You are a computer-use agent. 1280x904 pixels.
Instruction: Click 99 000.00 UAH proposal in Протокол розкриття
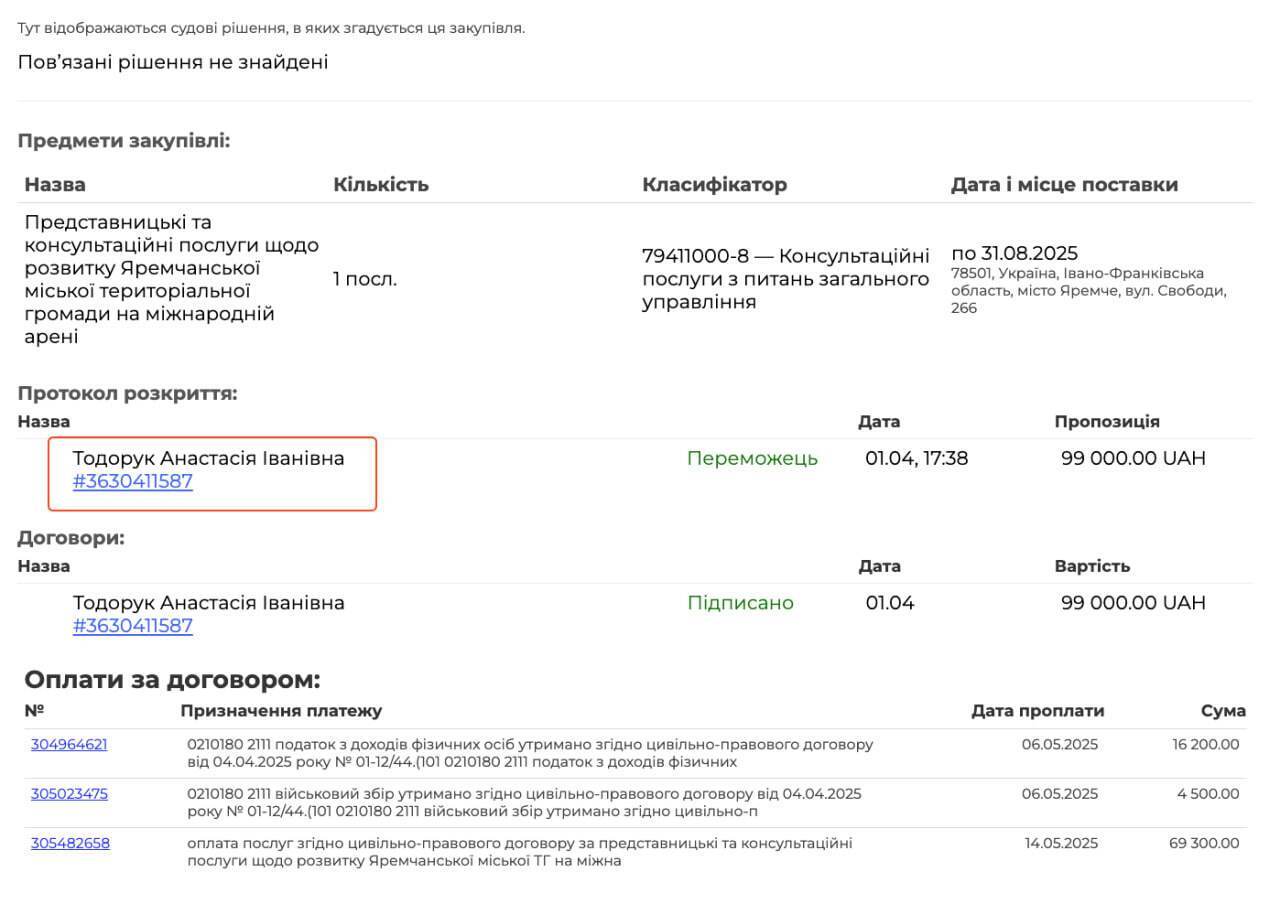pyautogui.click(x=1133, y=459)
